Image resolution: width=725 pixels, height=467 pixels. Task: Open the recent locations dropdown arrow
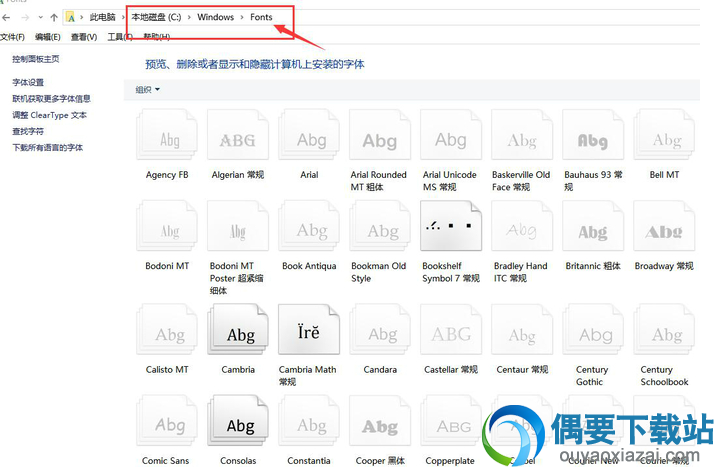click(x=41, y=18)
